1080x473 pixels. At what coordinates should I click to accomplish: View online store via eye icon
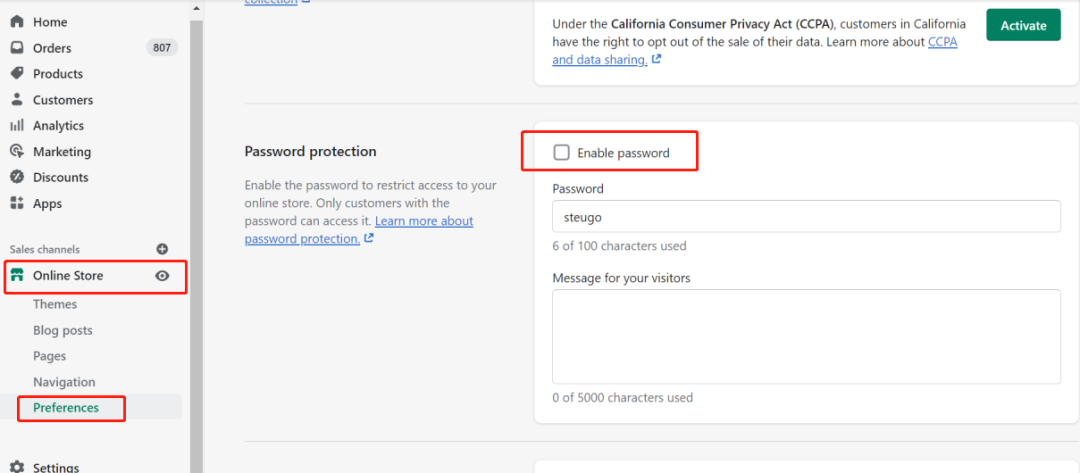162,276
